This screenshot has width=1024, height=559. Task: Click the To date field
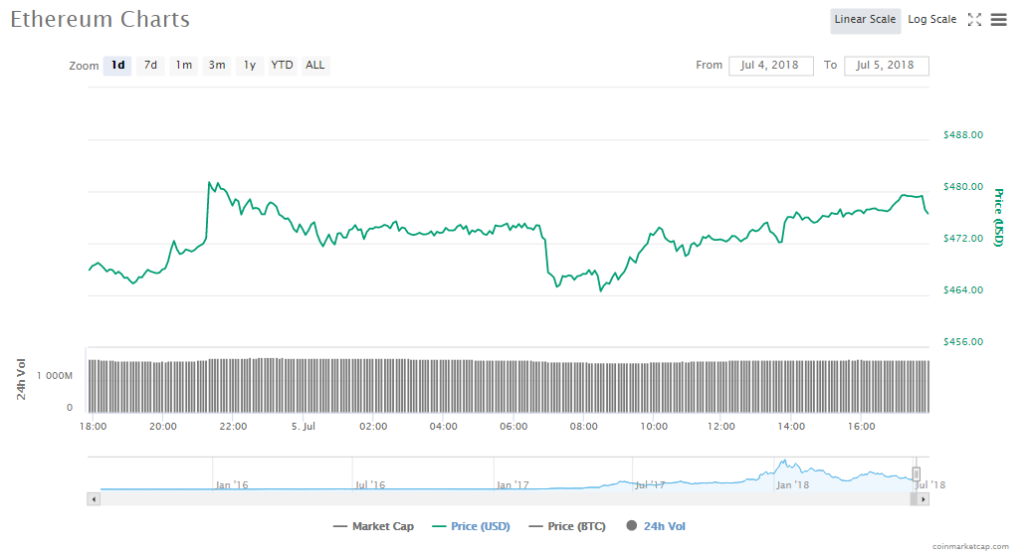pos(886,66)
